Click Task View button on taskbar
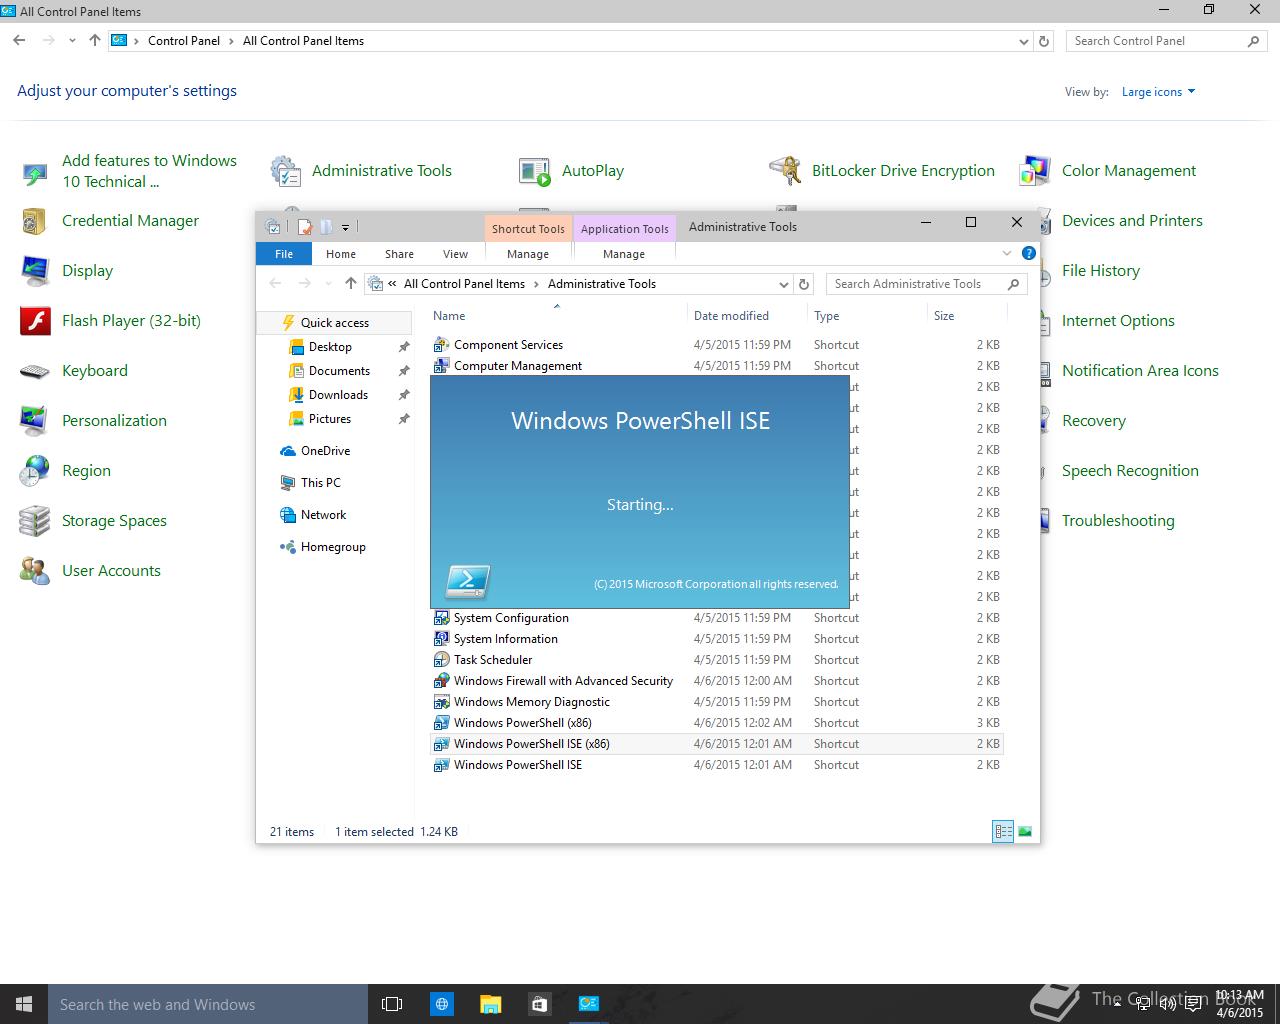1280x1024 pixels. (392, 1004)
